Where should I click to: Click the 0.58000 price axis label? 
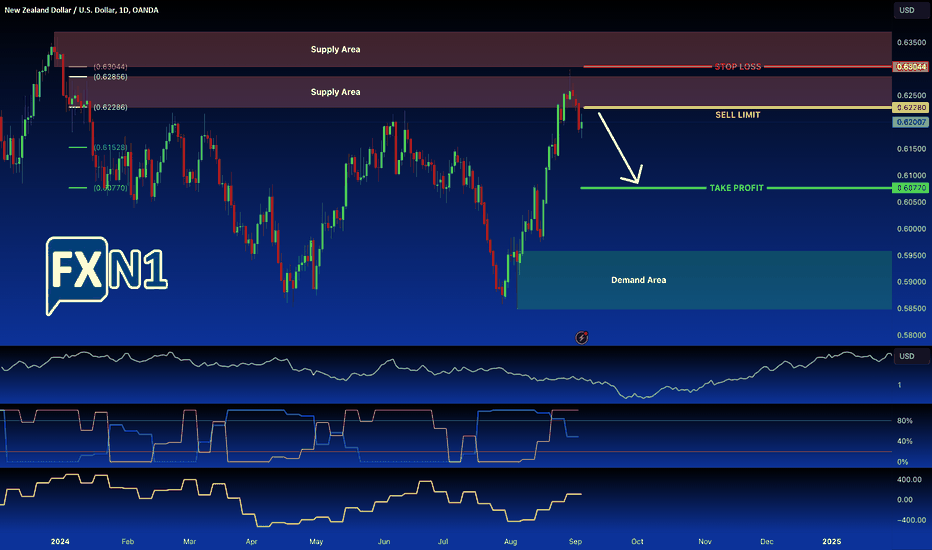click(911, 335)
